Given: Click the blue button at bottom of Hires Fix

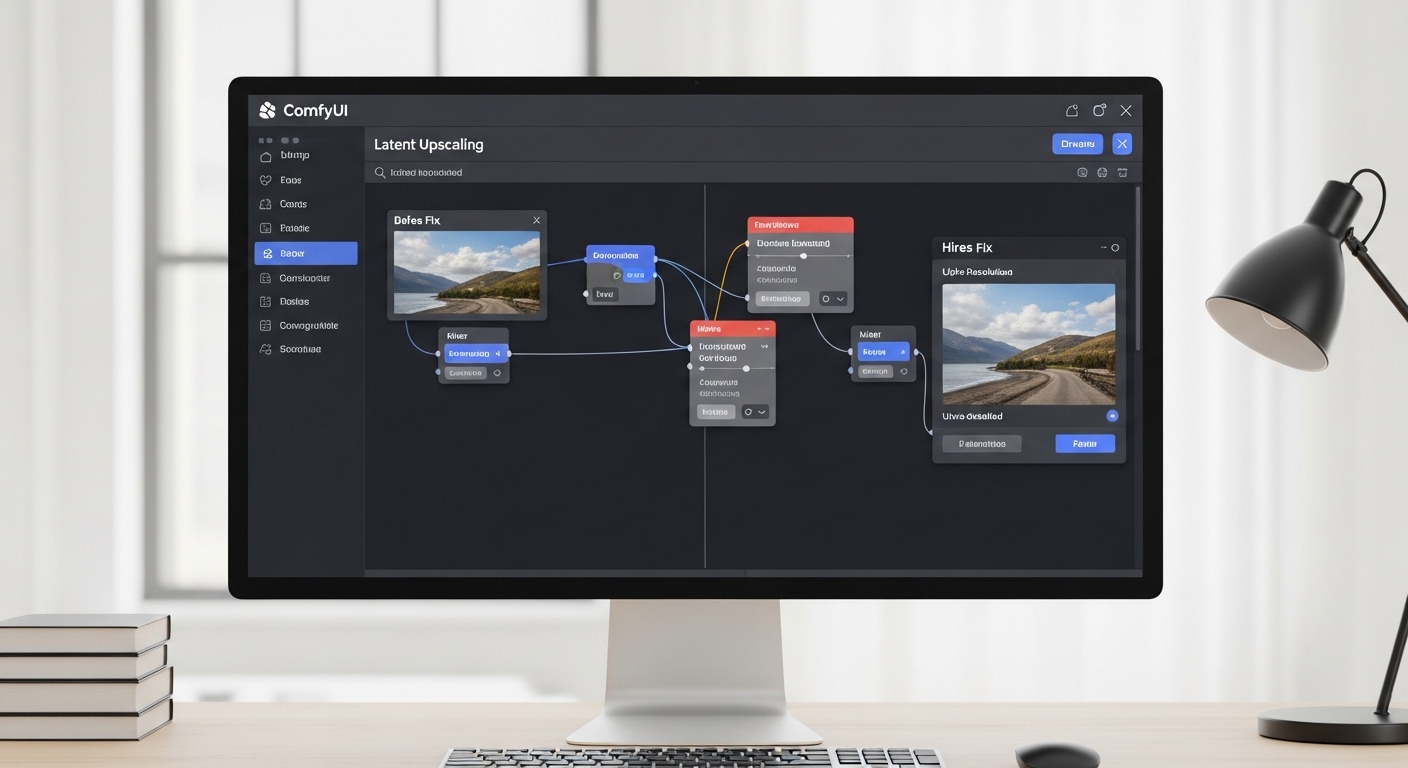Looking at the screenshot, I should coord(1084,443).
